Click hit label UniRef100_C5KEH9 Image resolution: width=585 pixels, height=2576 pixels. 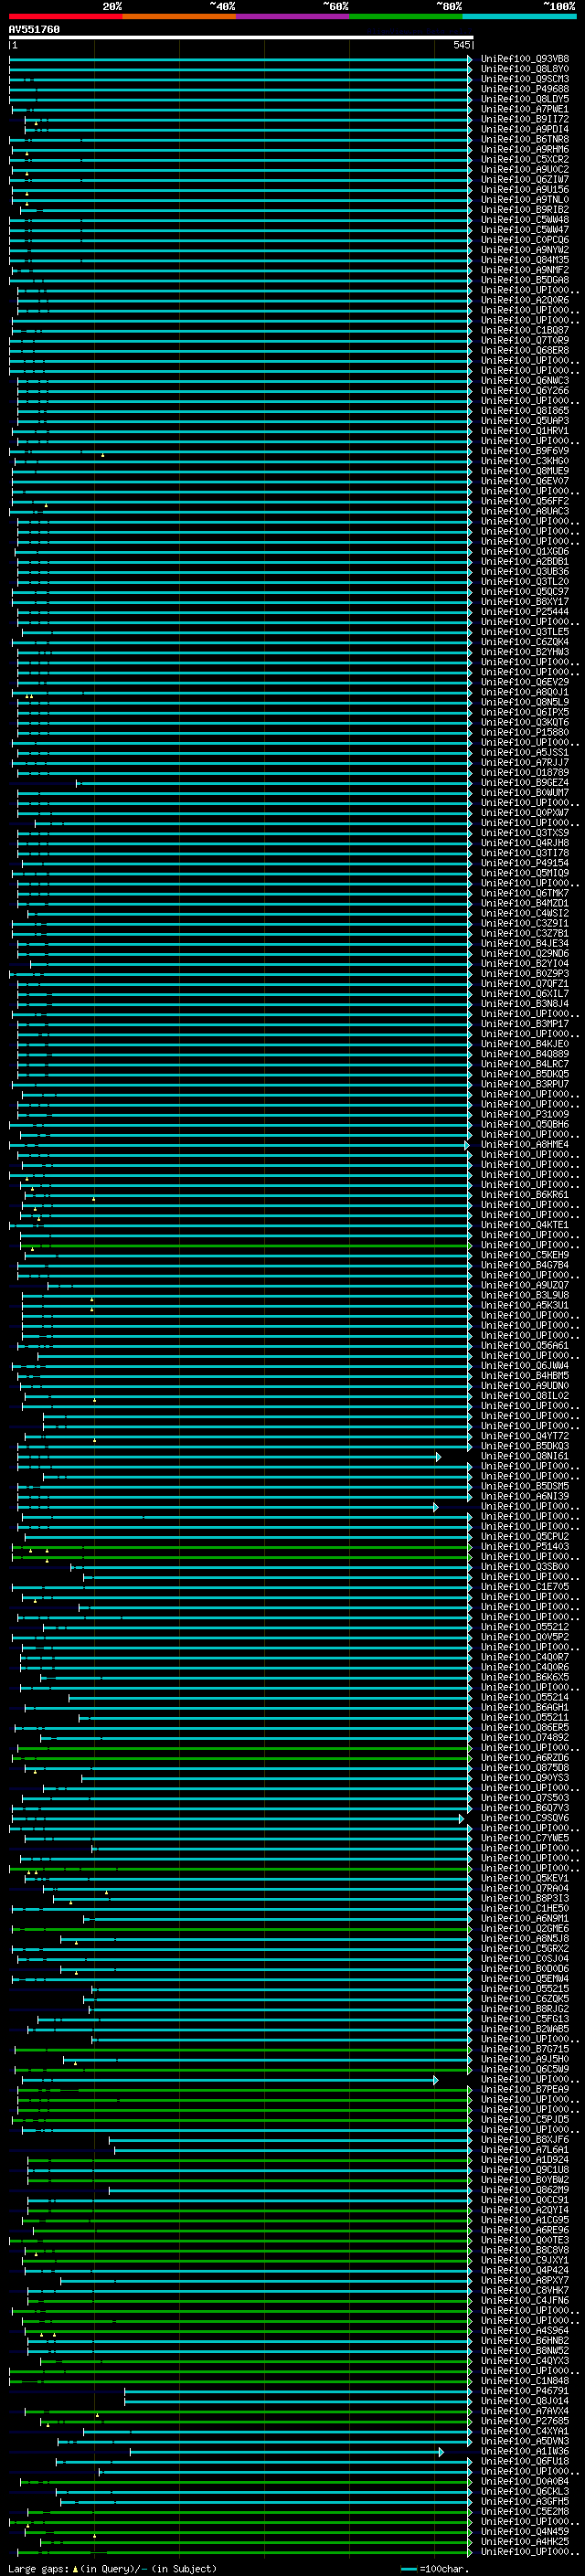click(525, 1255)
